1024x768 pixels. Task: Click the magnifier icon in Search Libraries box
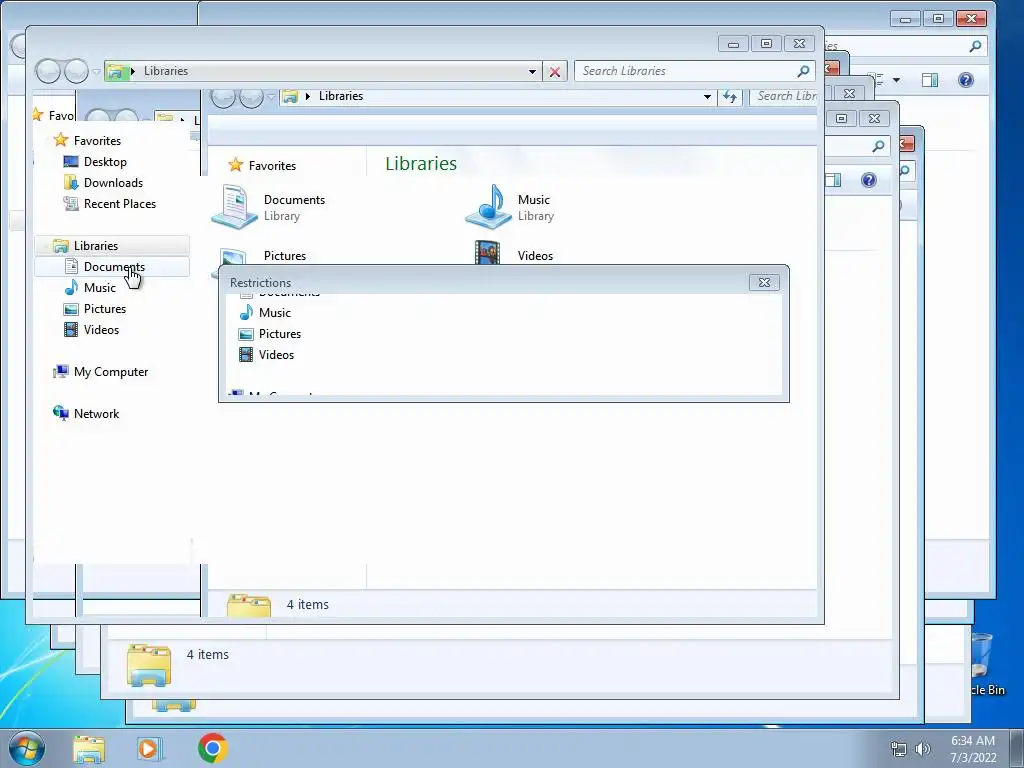[x=803, y=71]
